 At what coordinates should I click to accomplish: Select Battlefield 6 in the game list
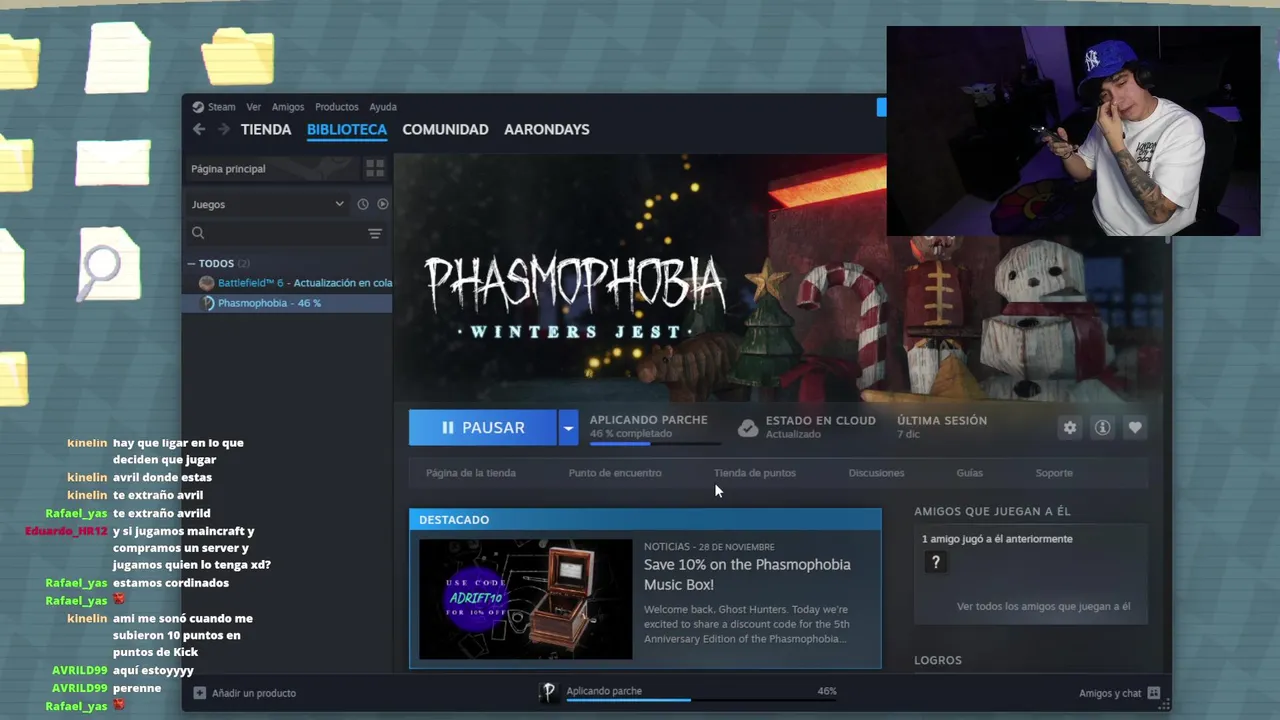click(288, 283)
